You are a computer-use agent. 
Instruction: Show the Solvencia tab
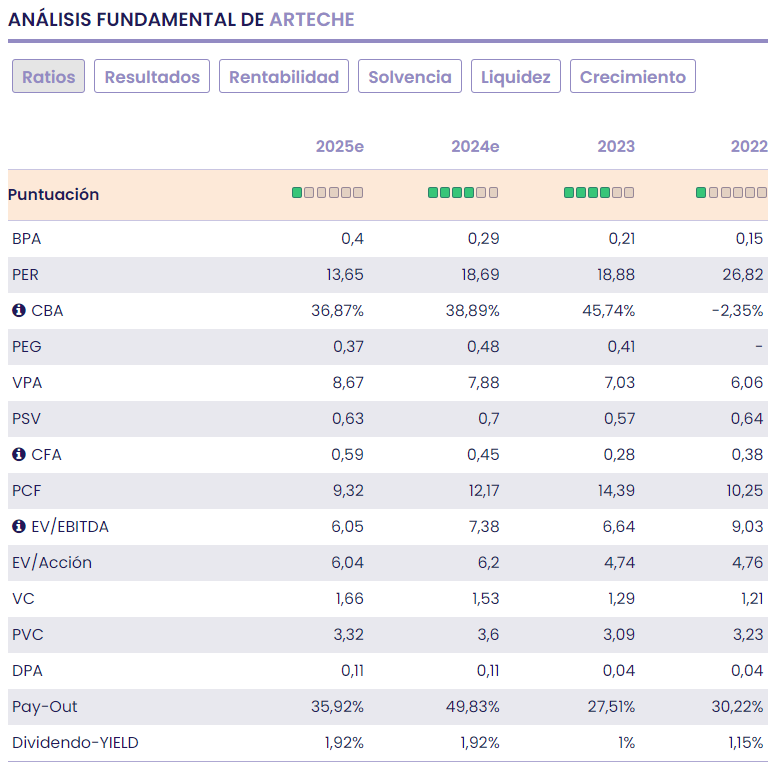(410, 77)
